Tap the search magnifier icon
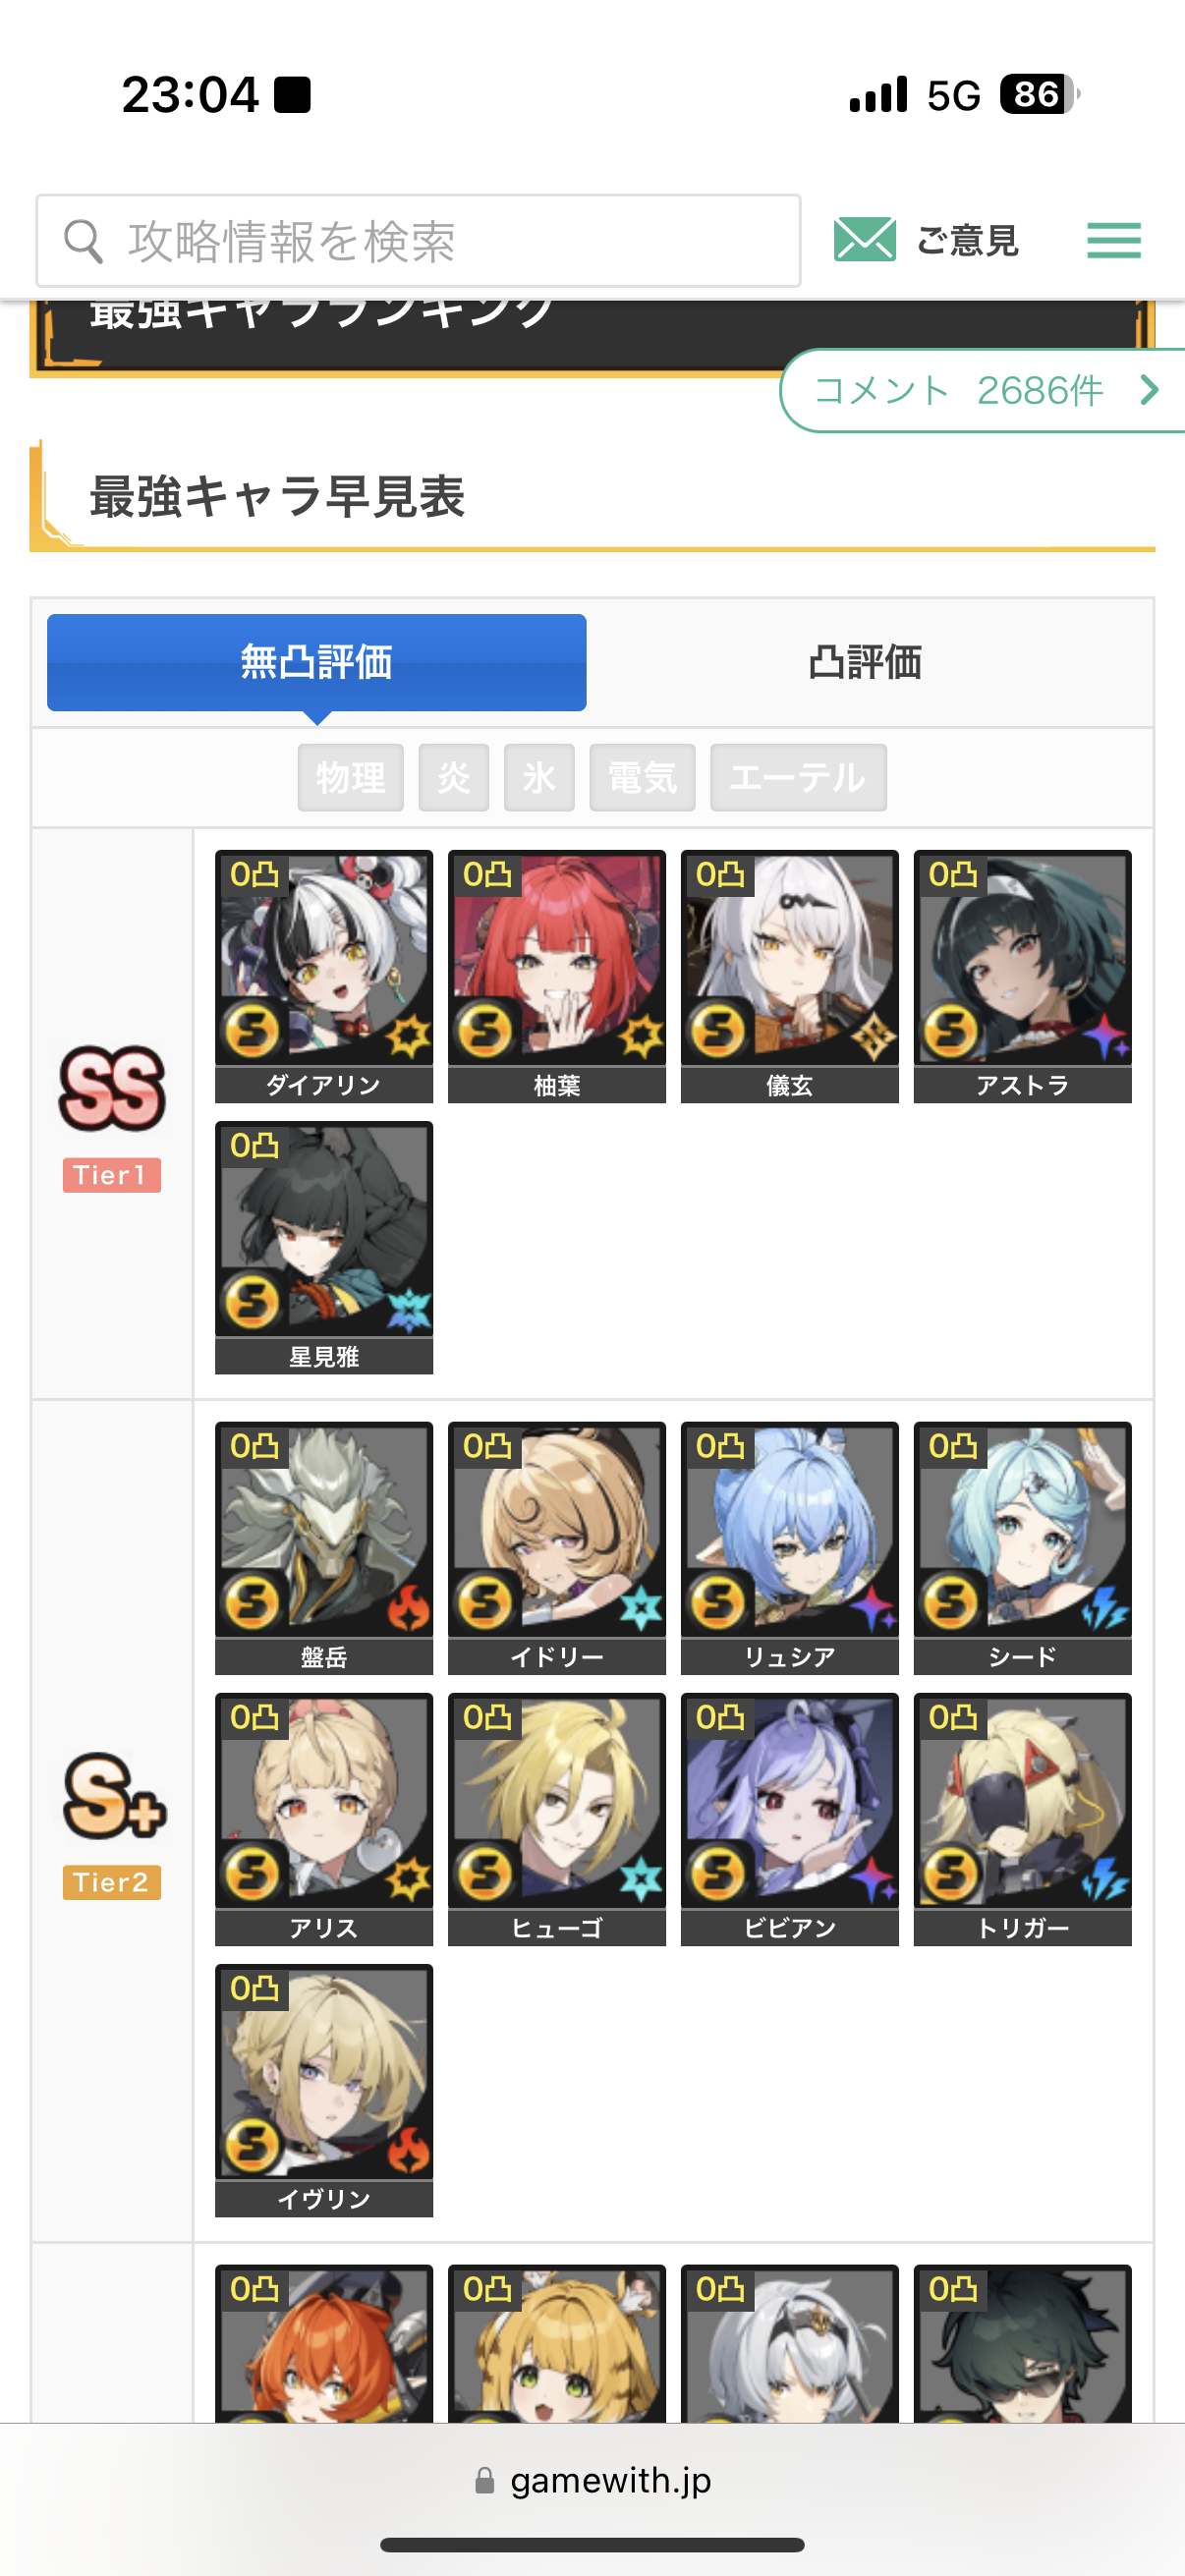 [83, 241]
